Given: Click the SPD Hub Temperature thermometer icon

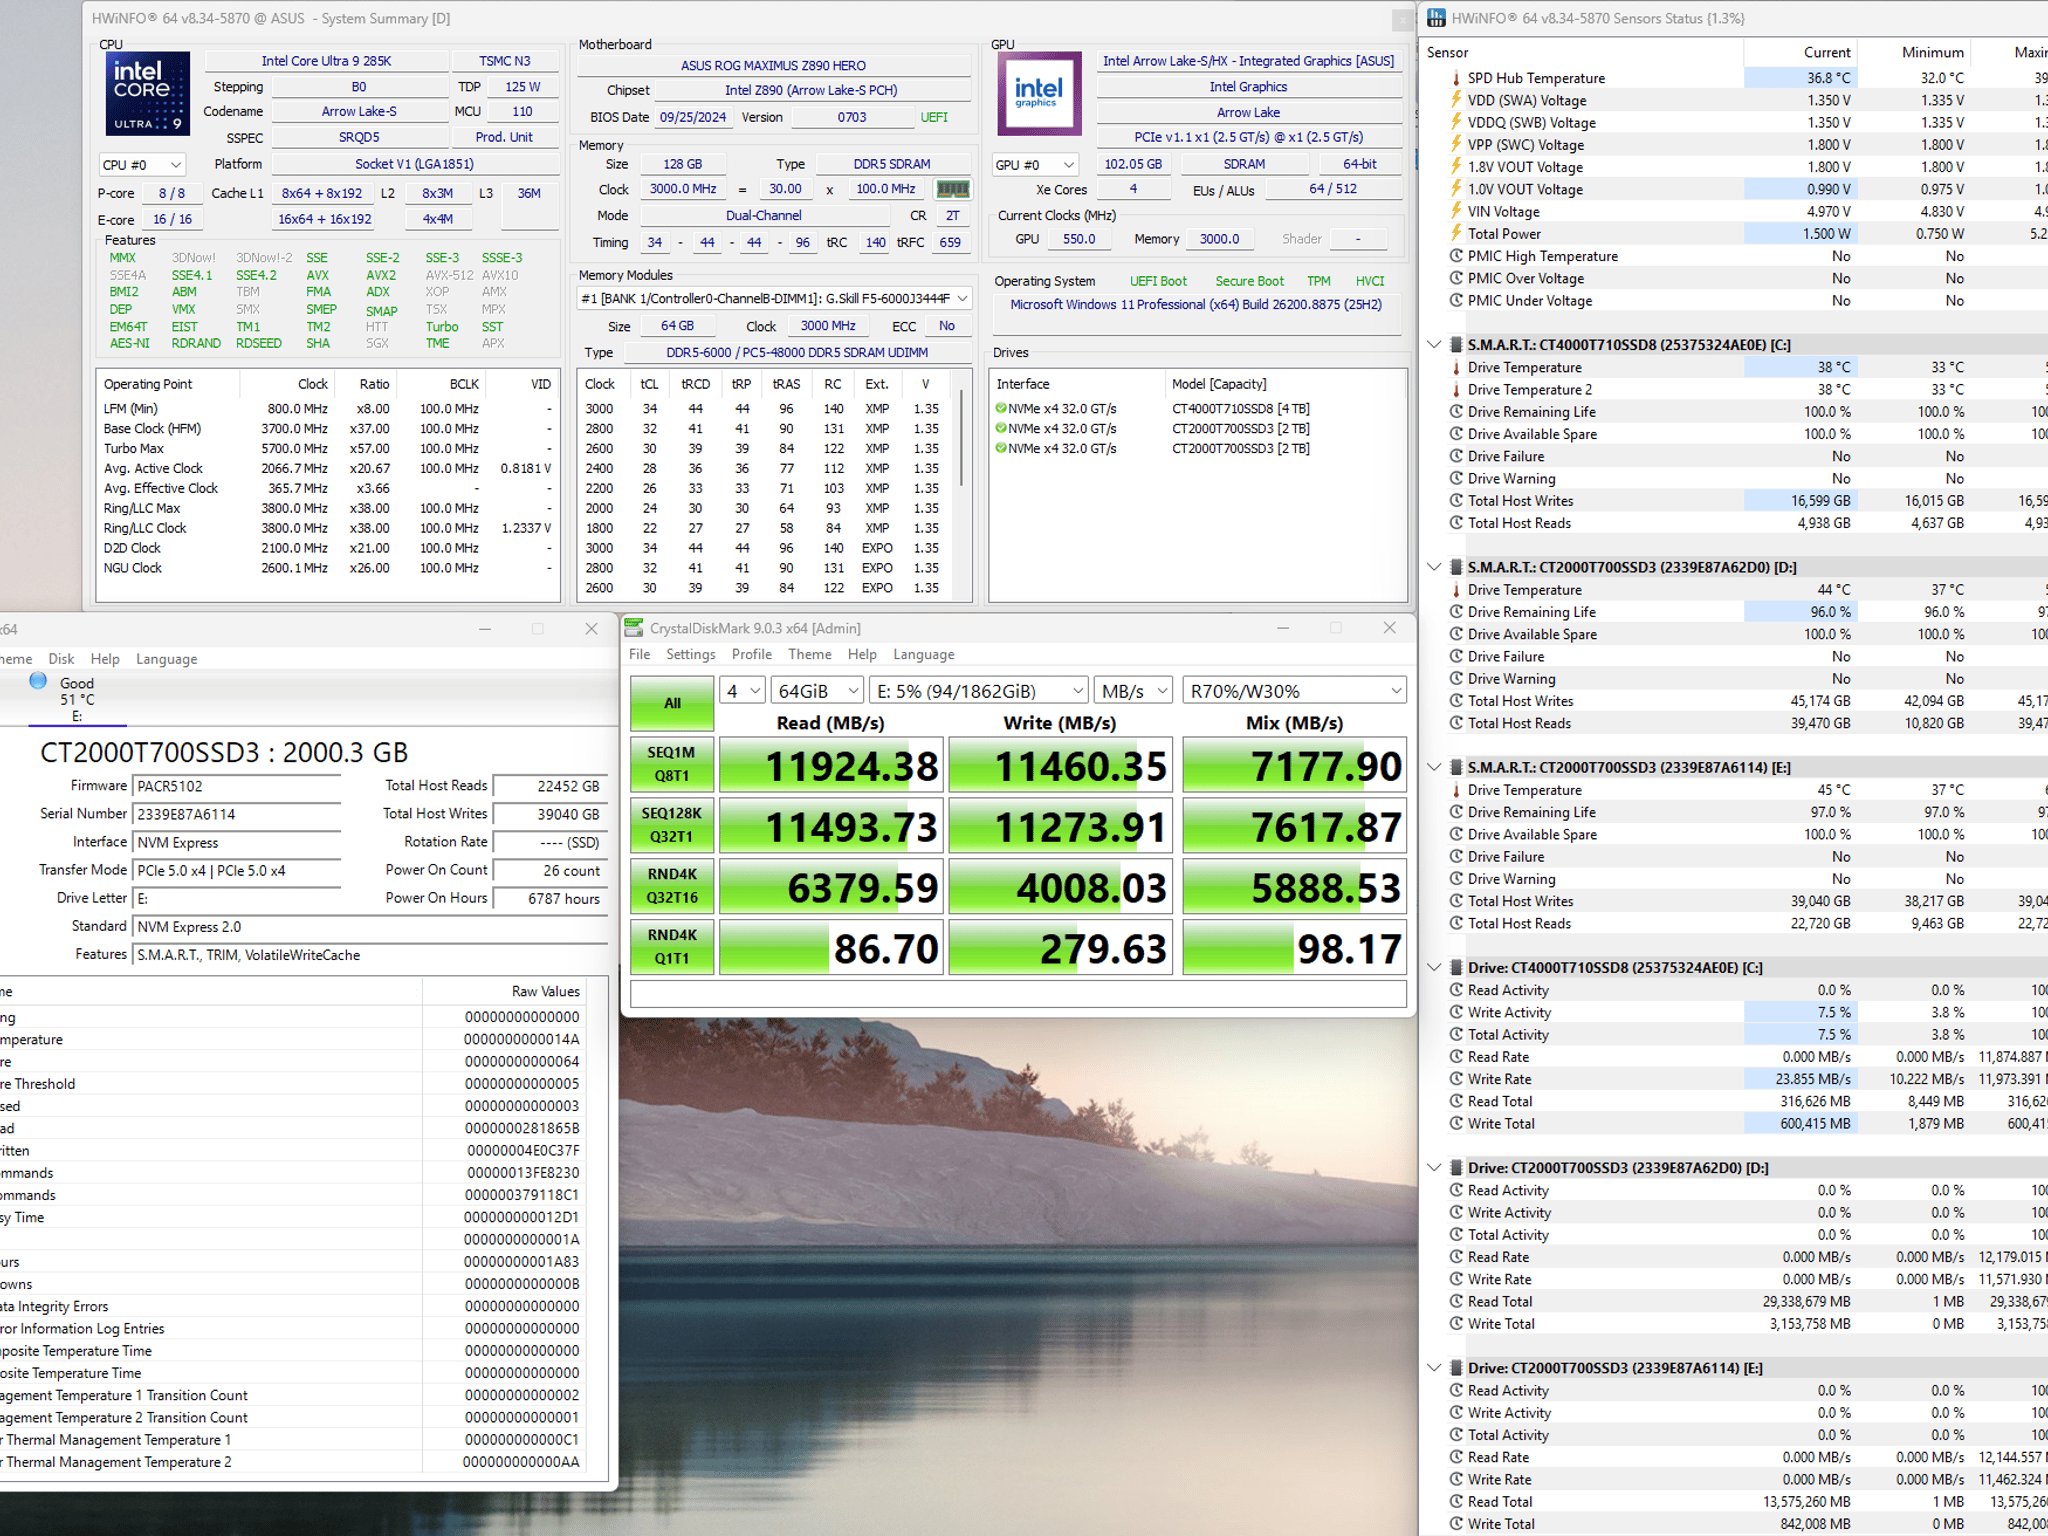Looking at the screenshot, I should 1456,78.
